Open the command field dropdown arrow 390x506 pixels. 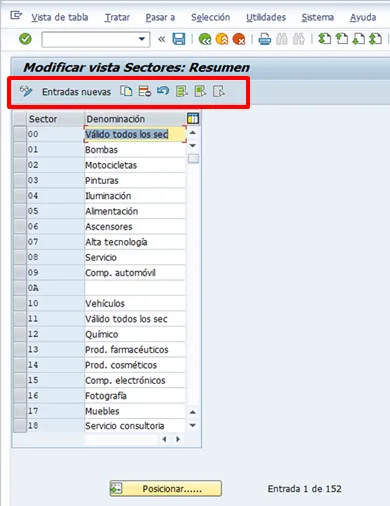click(142, 39)
